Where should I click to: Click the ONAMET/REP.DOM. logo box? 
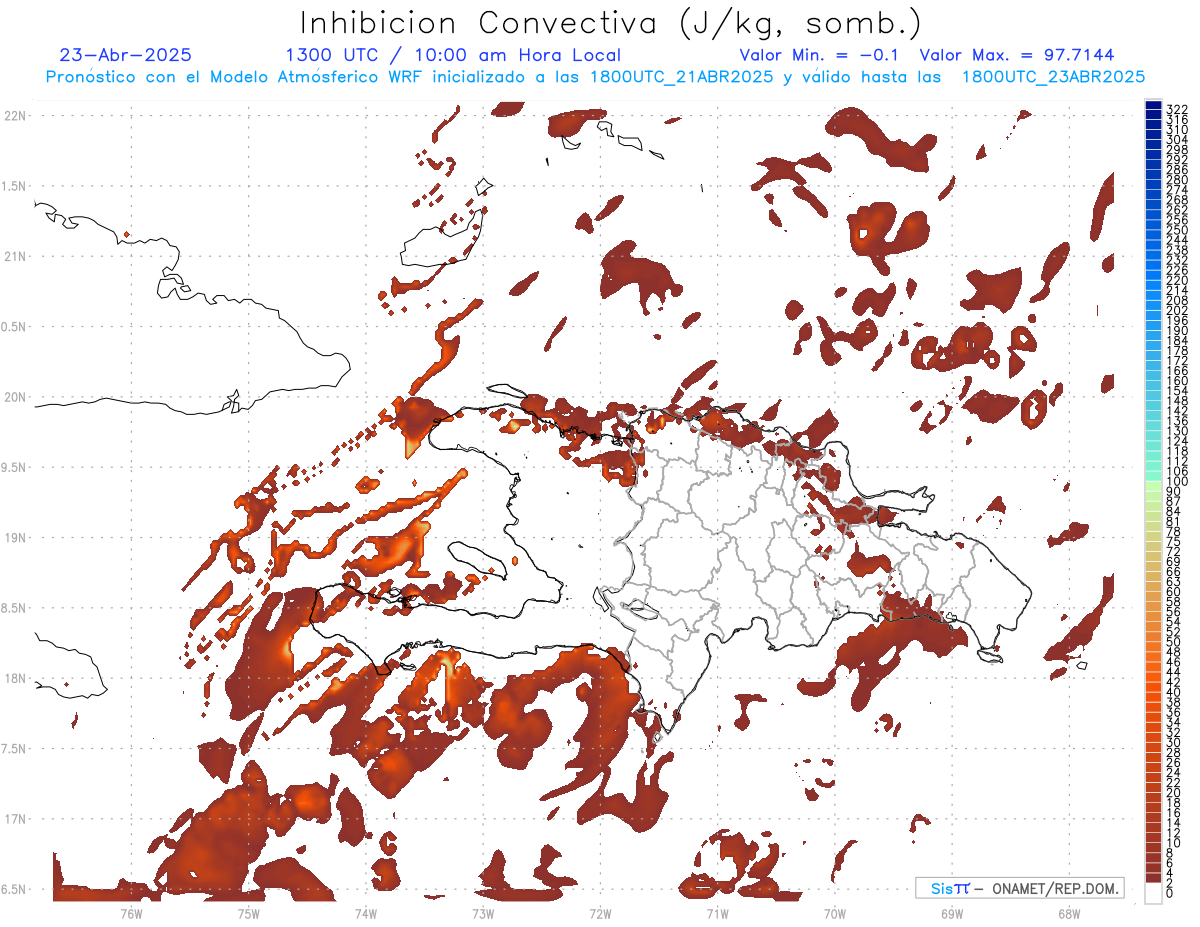coord(1020,888)
